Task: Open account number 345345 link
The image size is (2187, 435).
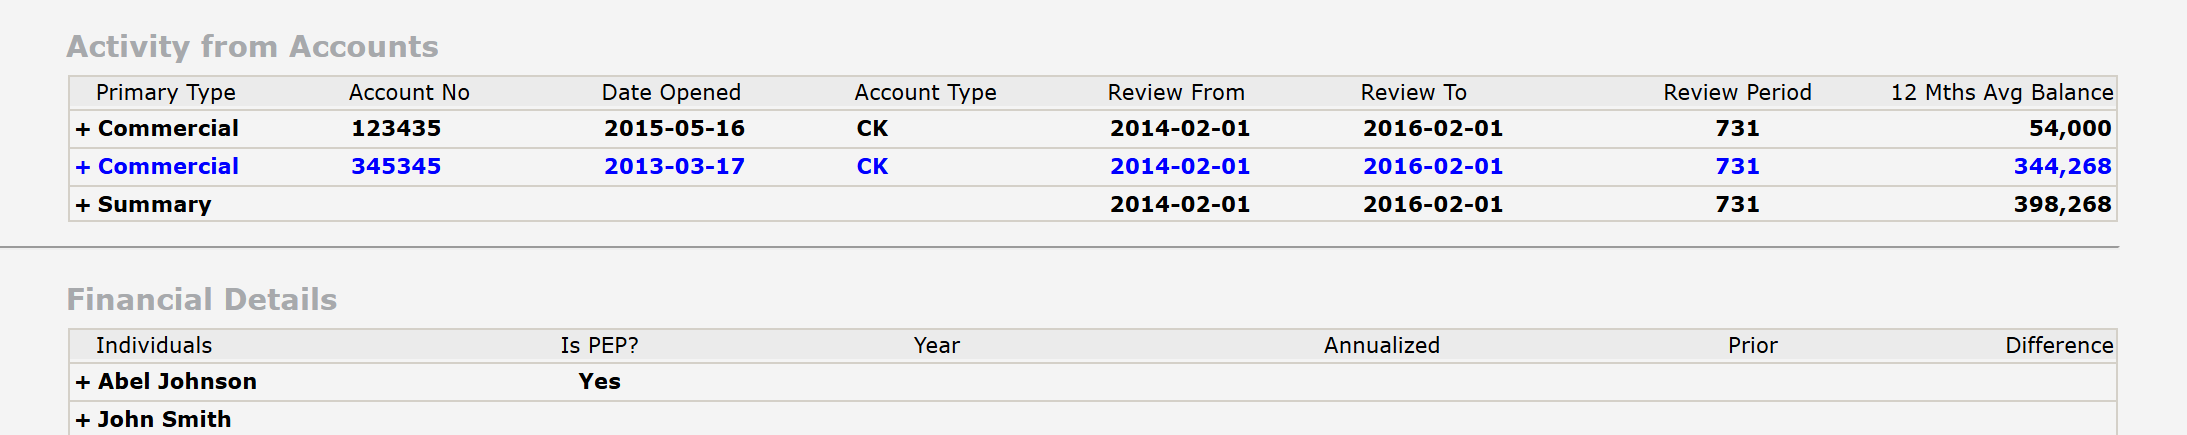Action: point(396,166)
